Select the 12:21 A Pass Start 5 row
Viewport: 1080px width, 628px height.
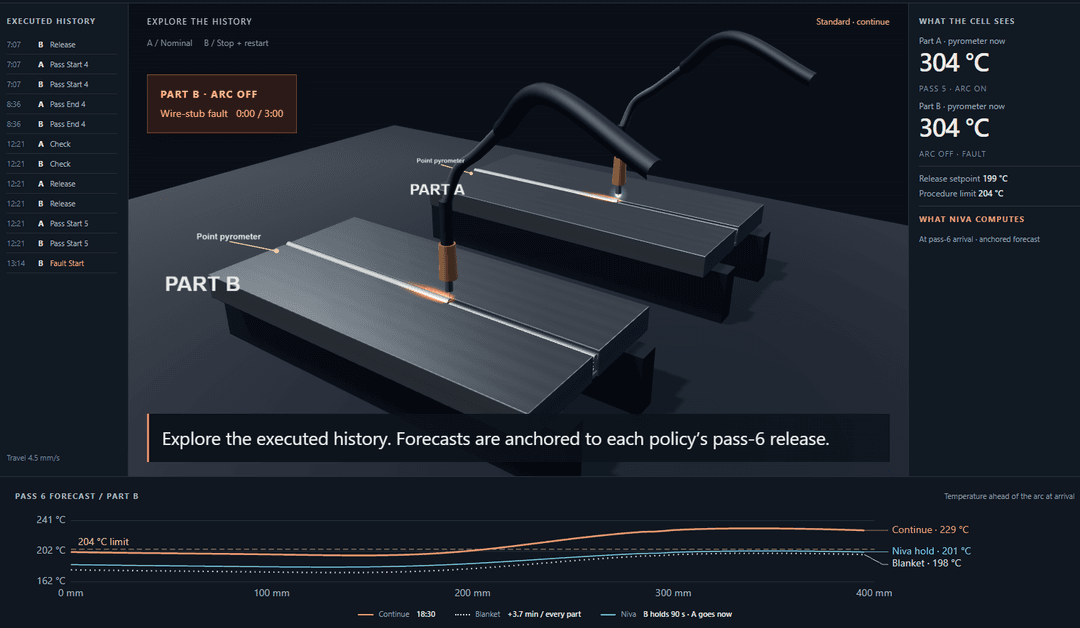click(x=61, y=224)
